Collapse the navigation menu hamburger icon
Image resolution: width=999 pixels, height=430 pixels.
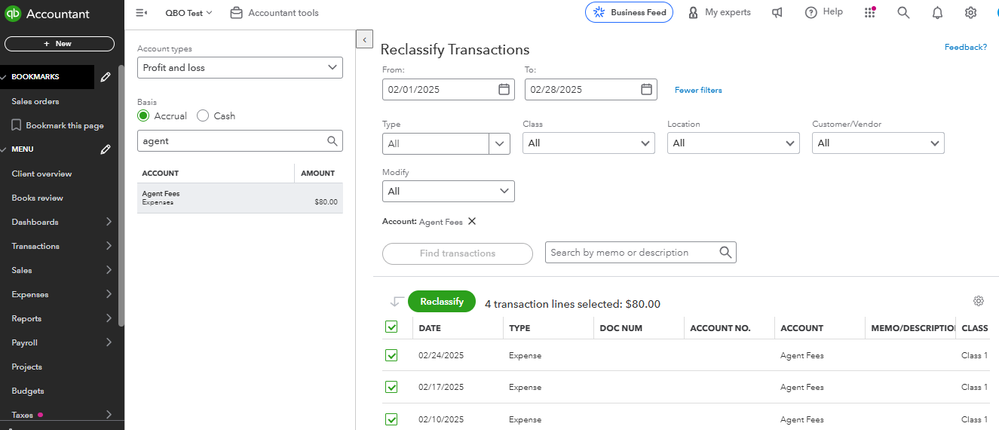click(x=141, y=13)
